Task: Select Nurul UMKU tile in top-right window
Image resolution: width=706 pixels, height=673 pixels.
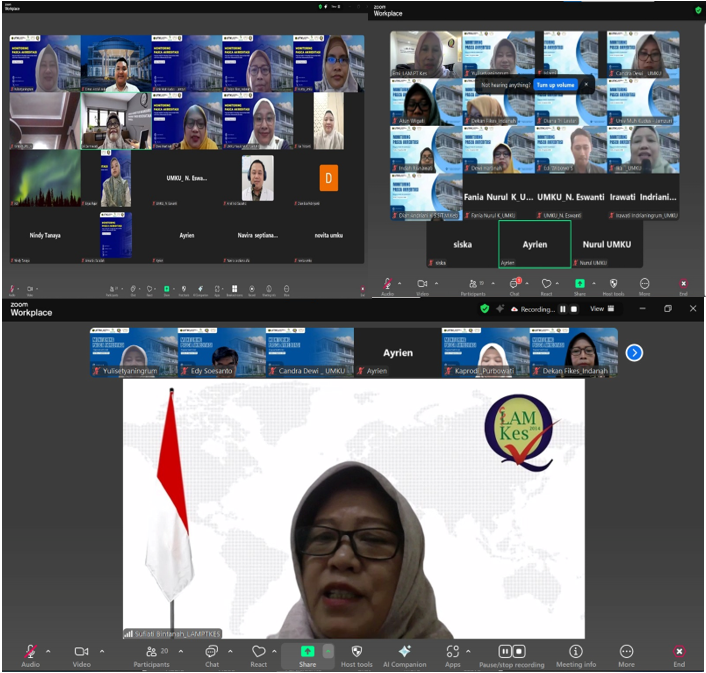Action: coord(607,244)
